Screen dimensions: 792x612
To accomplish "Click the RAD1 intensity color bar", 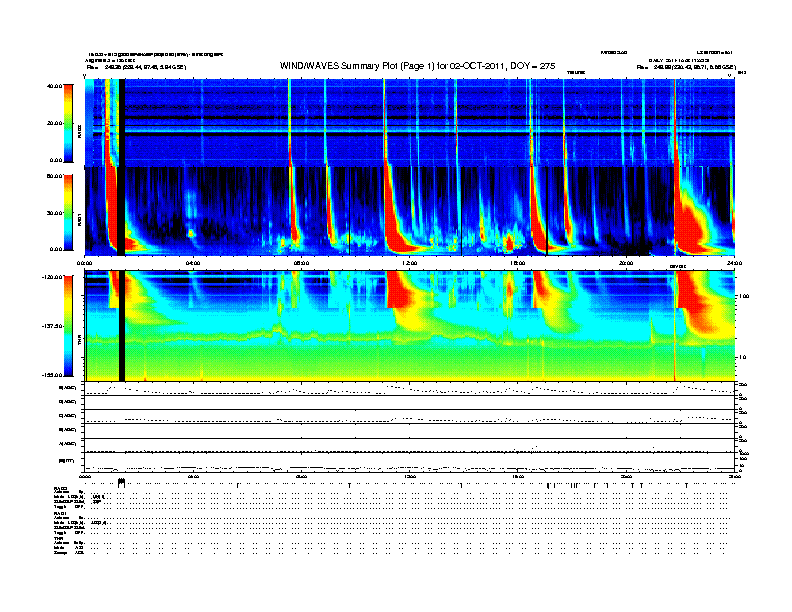I will [68, 213].
